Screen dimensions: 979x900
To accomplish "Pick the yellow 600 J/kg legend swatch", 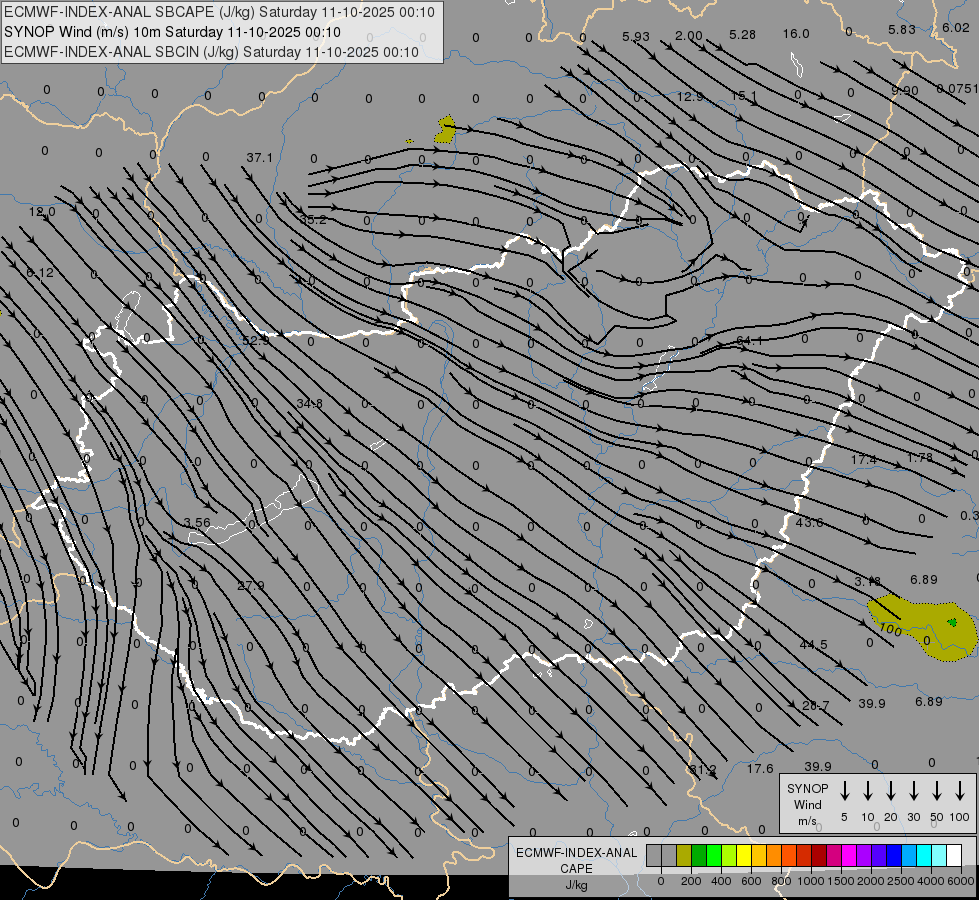I will 744,855.
